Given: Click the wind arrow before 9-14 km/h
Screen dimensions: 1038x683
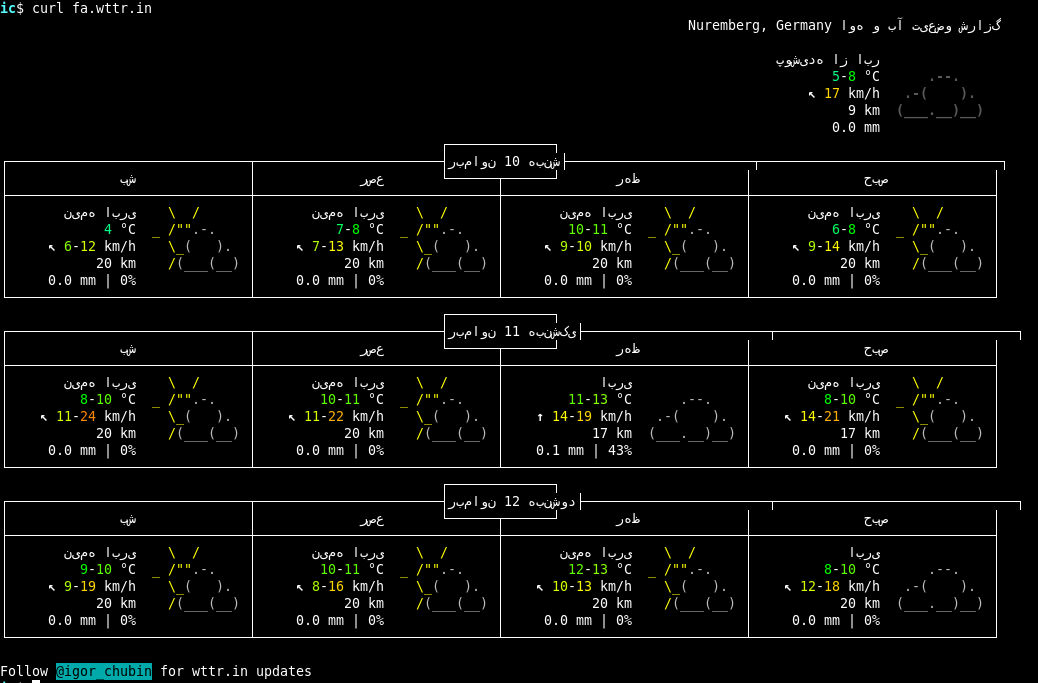Looking at the screenshot, I should (796, 248).
